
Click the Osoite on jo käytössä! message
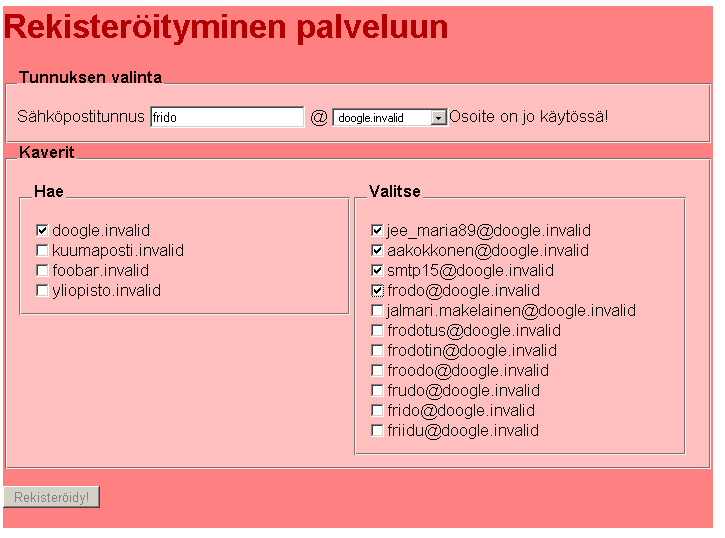coord(528,116)
